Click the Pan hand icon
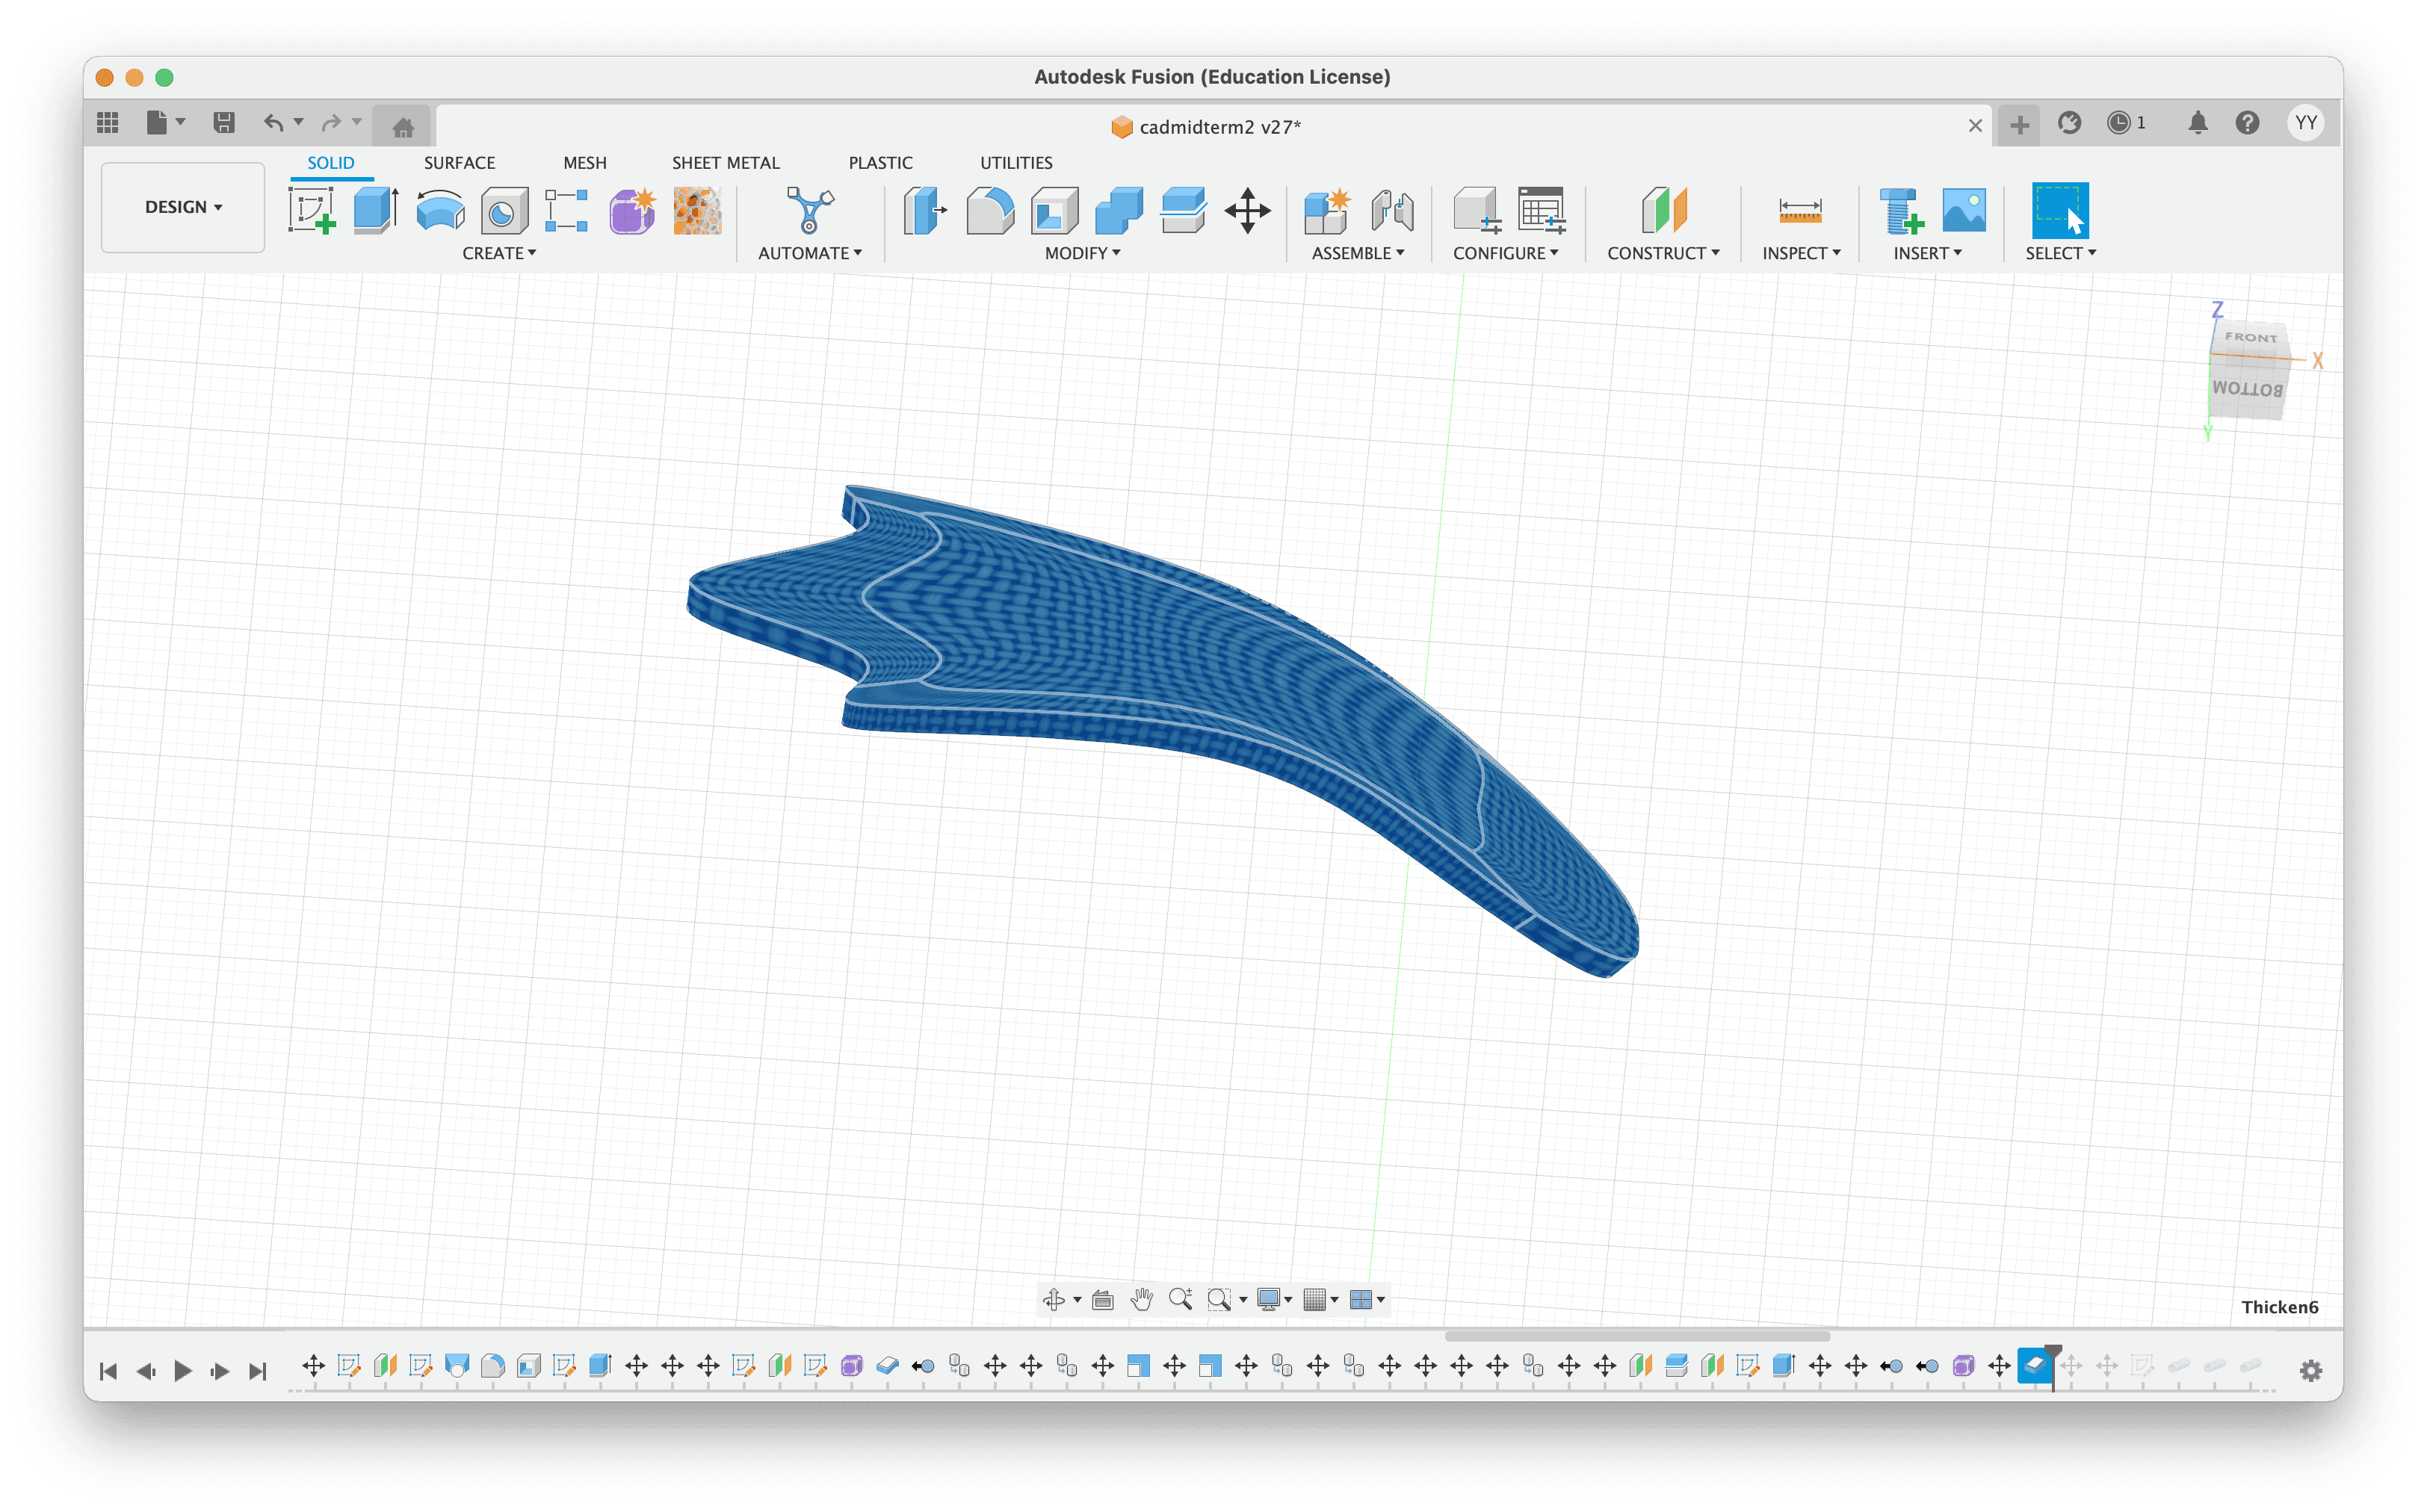The height and width of the screenshot is (1512, 2427). point(1141,1299)
